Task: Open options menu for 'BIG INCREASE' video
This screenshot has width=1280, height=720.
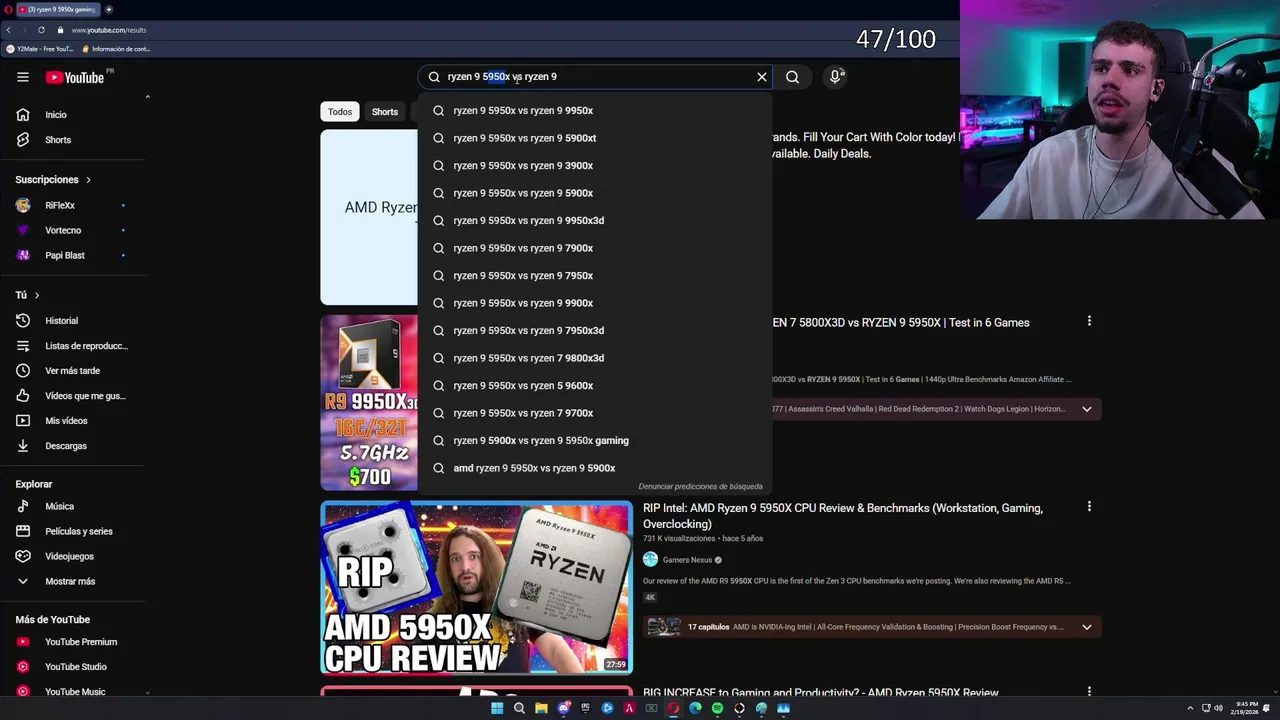Action: coord(1089,691)
